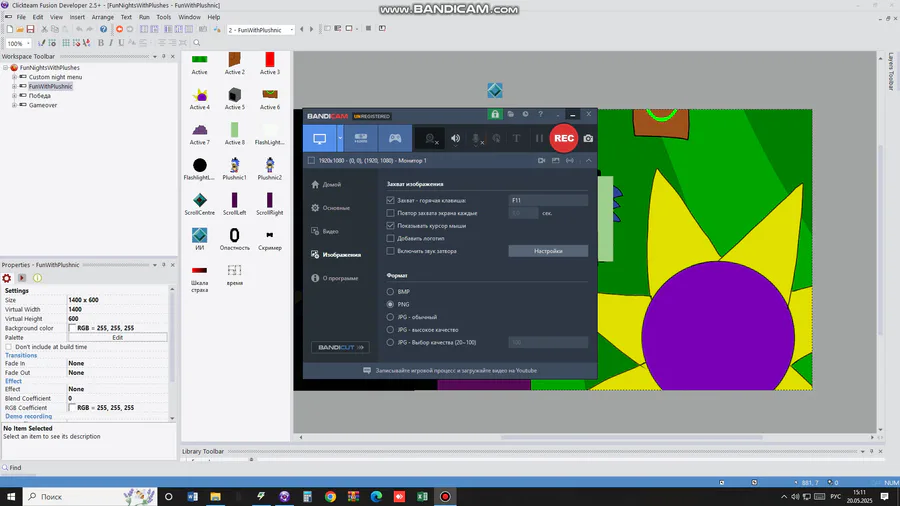Click Bandicam pause recording icon
Image resolution: width=900 pixels, height=506 pixels.
click(x=539, y=138)
